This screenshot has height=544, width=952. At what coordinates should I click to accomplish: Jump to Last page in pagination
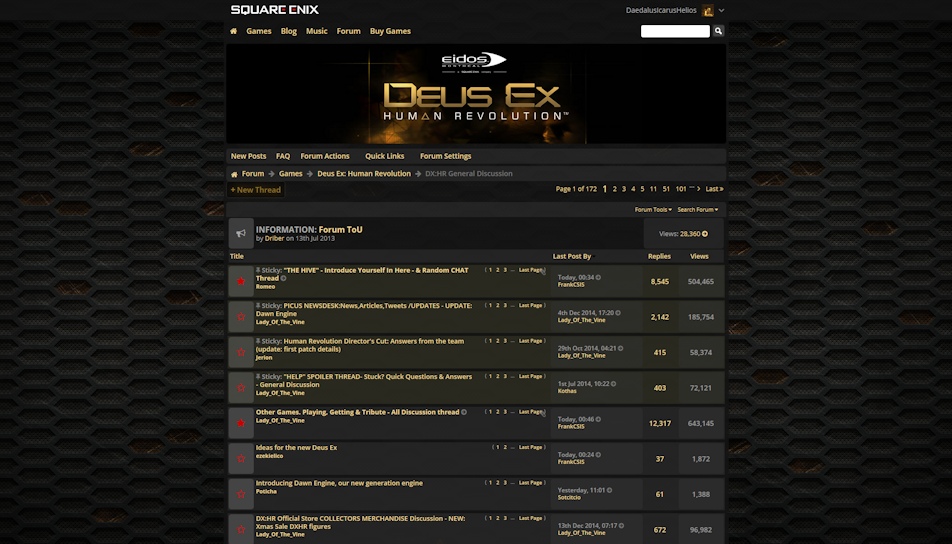click(715, 189)
